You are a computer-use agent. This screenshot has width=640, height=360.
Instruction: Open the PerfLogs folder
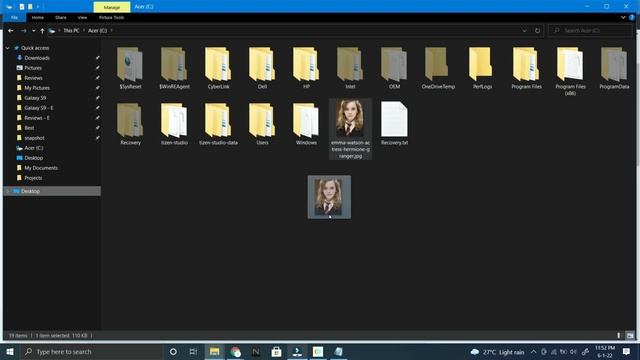482,68
